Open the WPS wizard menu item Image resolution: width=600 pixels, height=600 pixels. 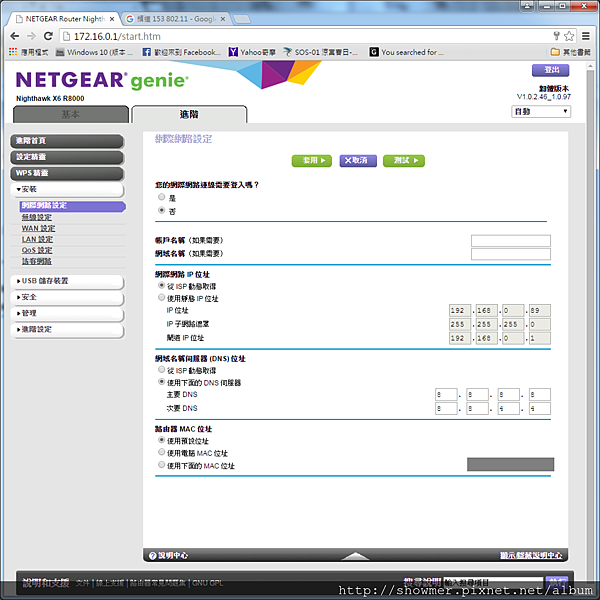click(67, 173)
